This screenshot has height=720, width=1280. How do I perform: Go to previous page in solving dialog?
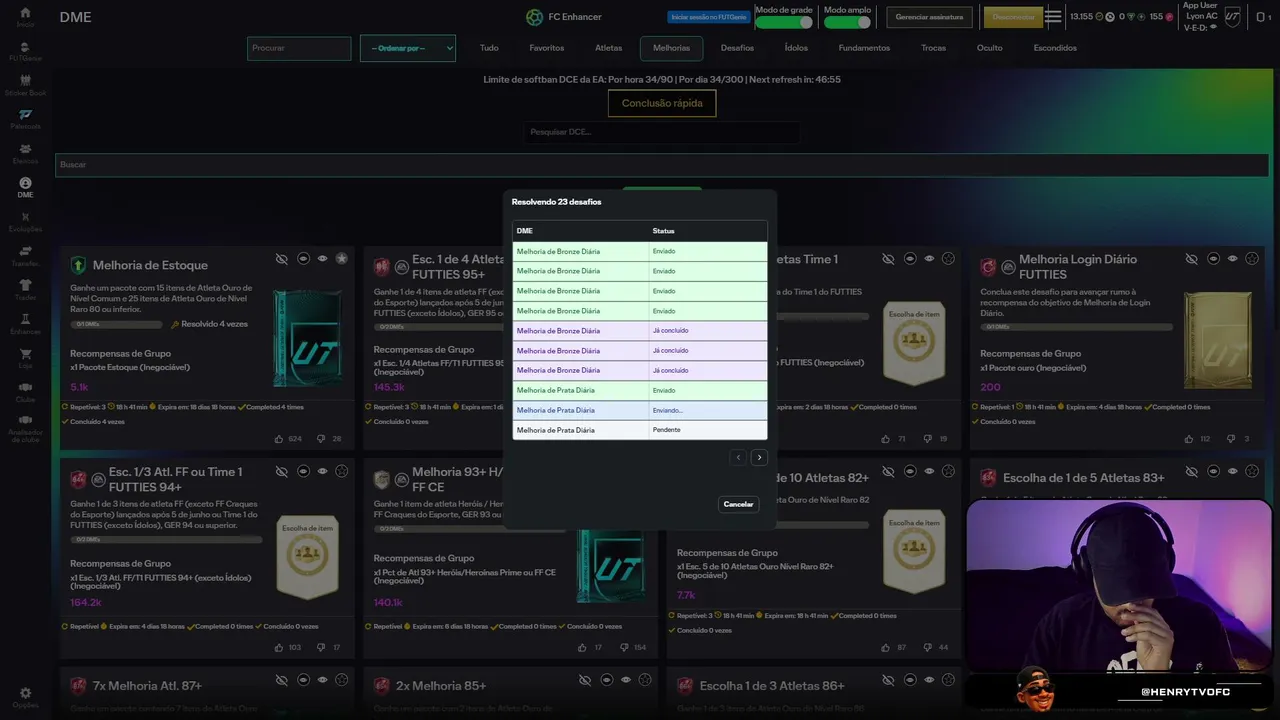[x=738, y=457]
